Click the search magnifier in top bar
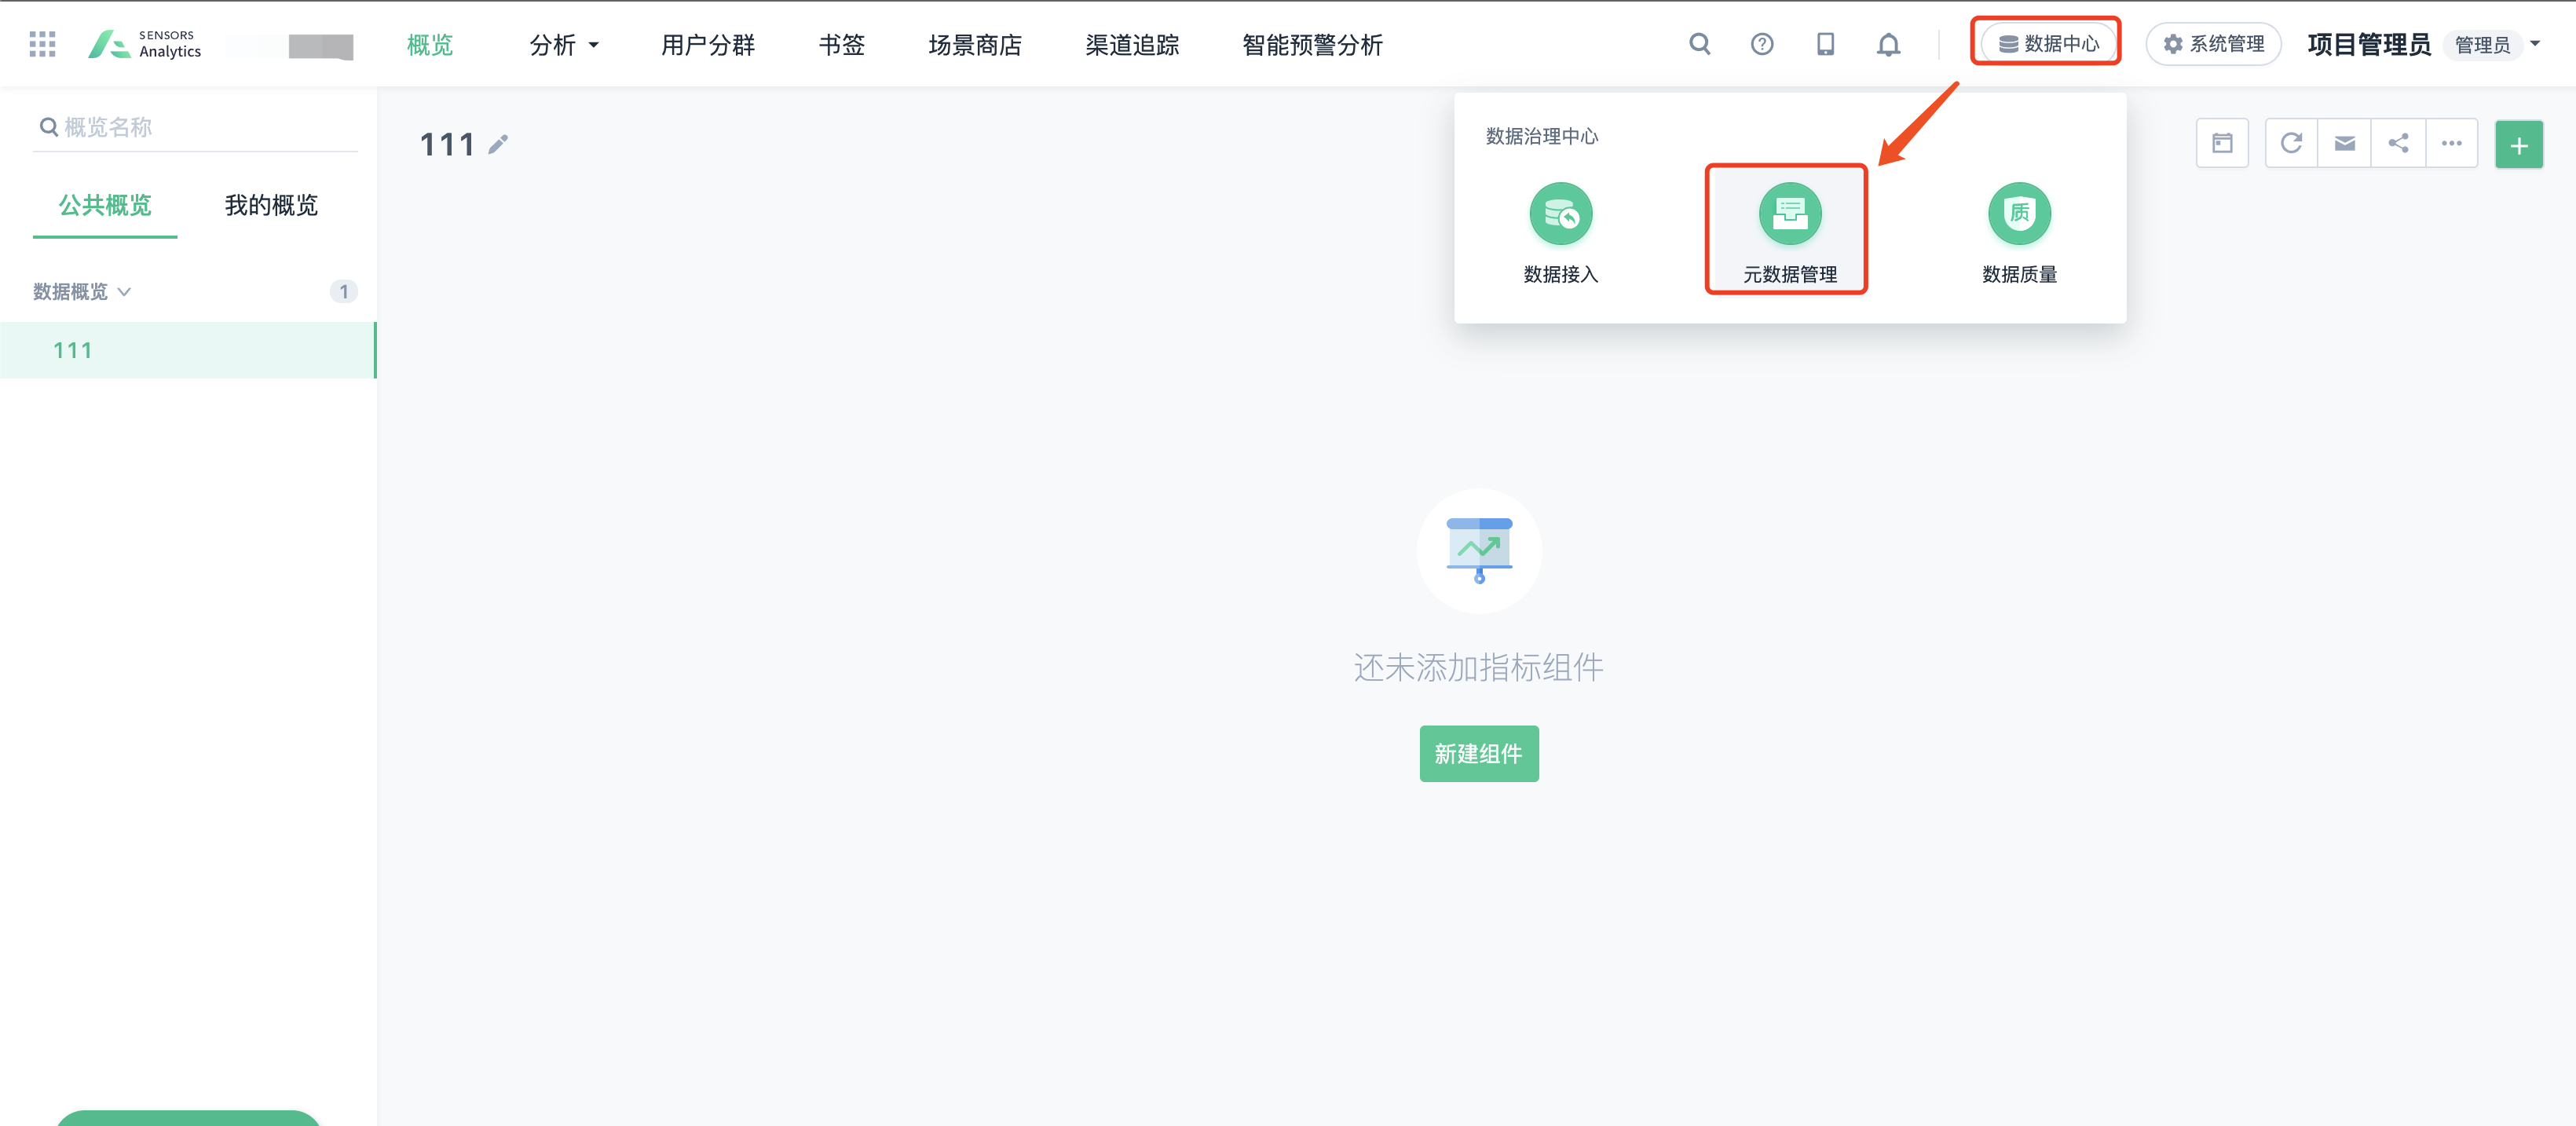The width and height of the screenshot is (2576, 1126). coord(1699,44)
